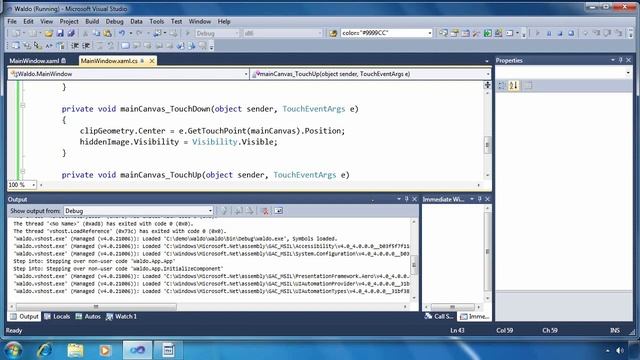Click the Undo arrow icon
640x360 pixels.
(x=122, y=33)
